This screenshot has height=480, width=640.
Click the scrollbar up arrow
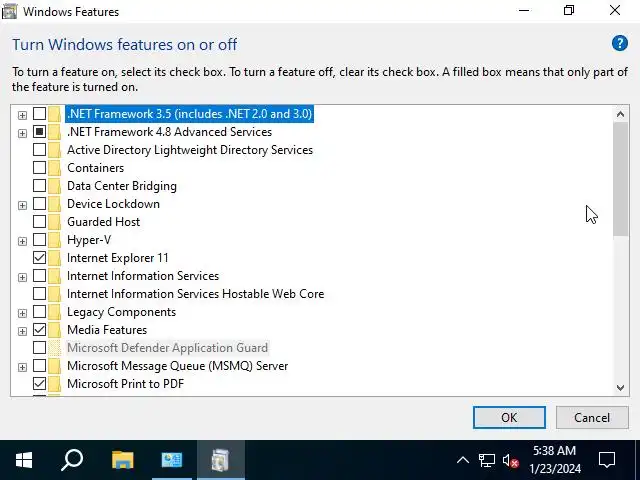coord(620,114)
